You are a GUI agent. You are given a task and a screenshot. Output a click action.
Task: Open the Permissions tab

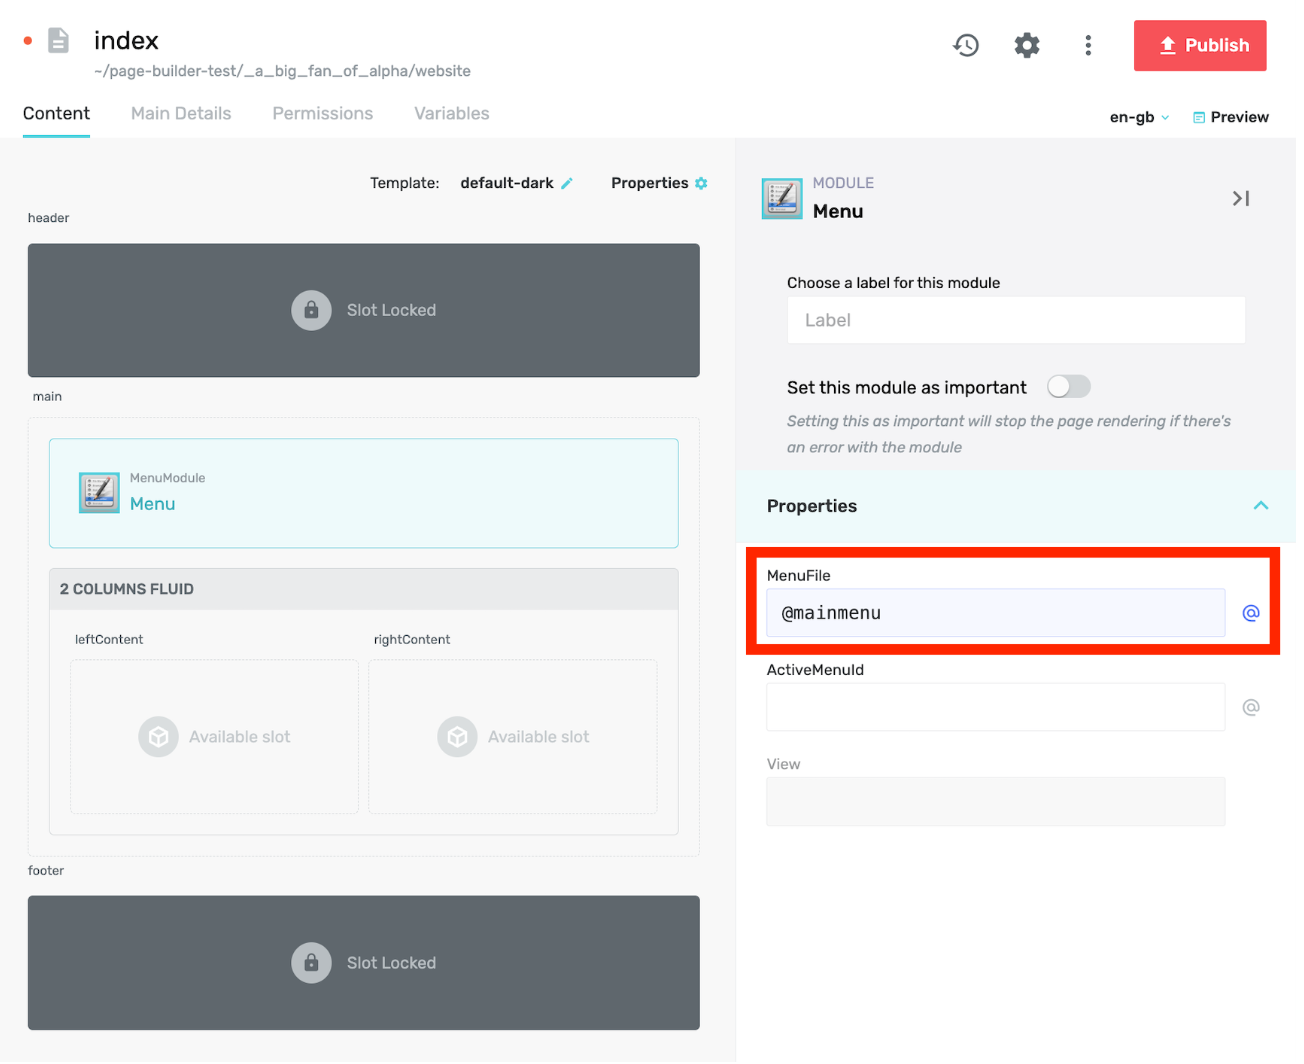tap(323, 113)
